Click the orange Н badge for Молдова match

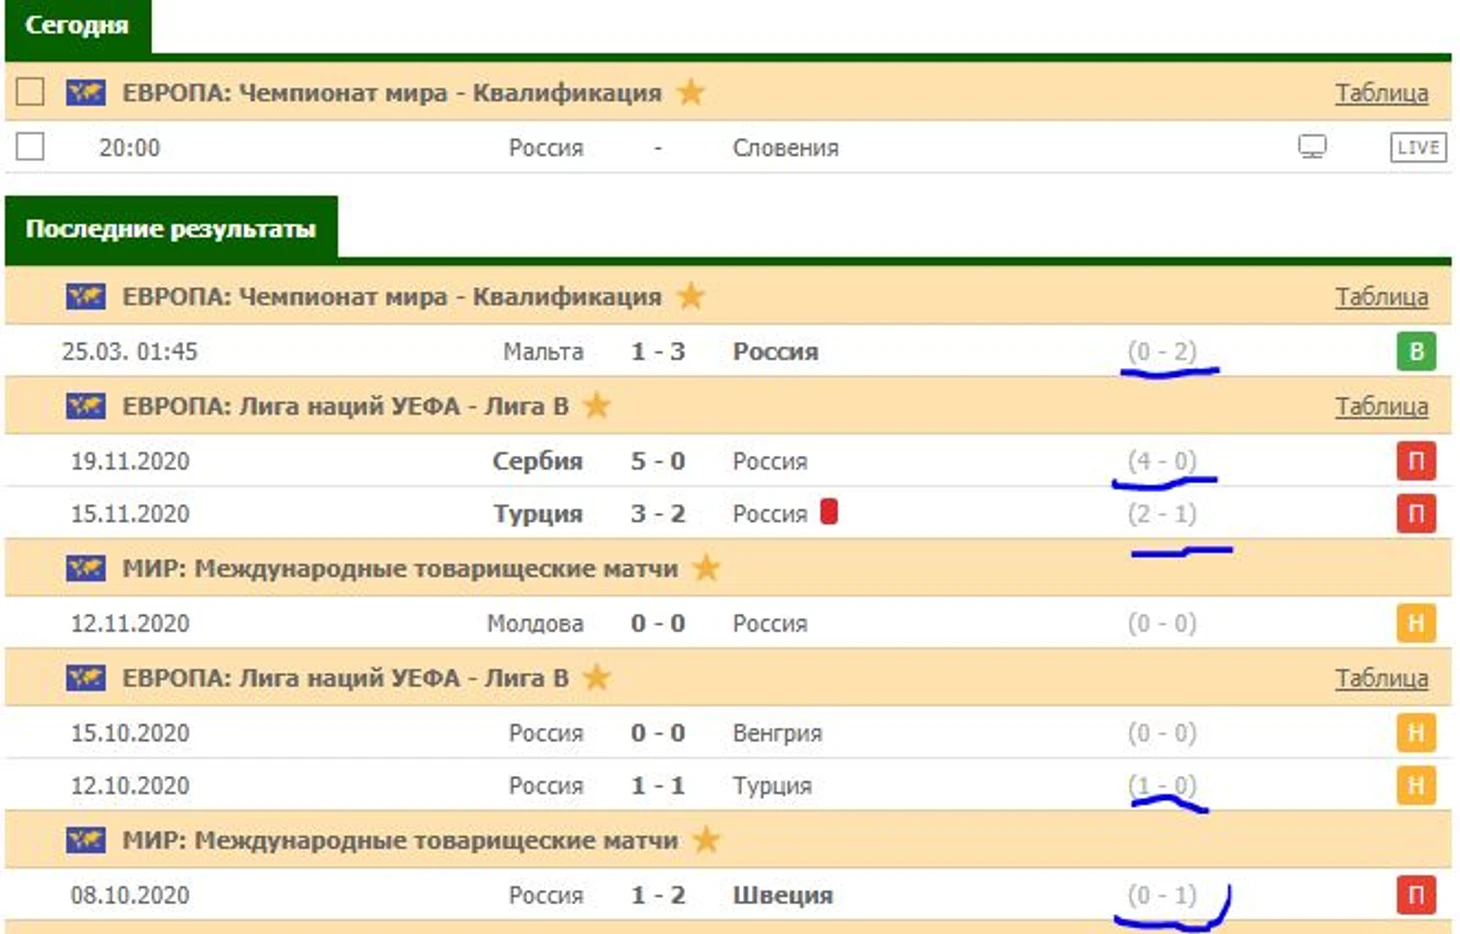1415,623
